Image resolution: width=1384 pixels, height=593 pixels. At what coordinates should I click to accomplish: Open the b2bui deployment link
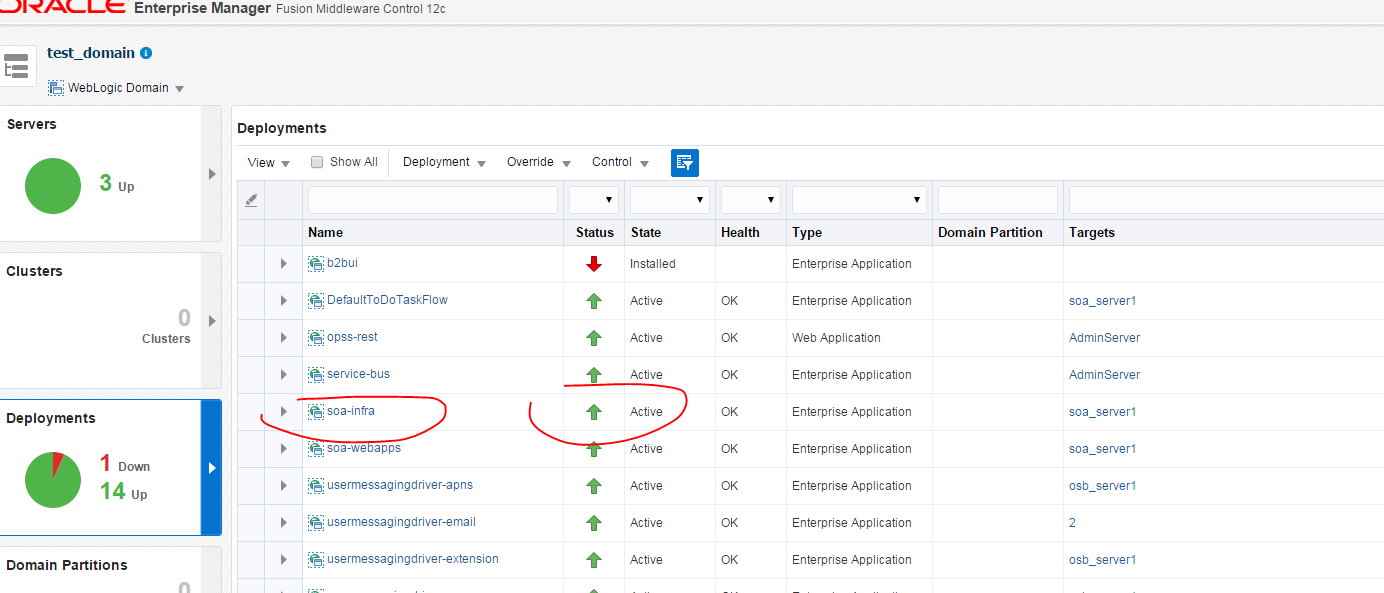point(341,263)
